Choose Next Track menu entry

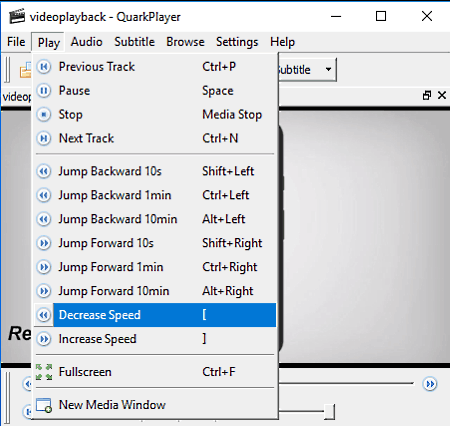click(155, 138)
